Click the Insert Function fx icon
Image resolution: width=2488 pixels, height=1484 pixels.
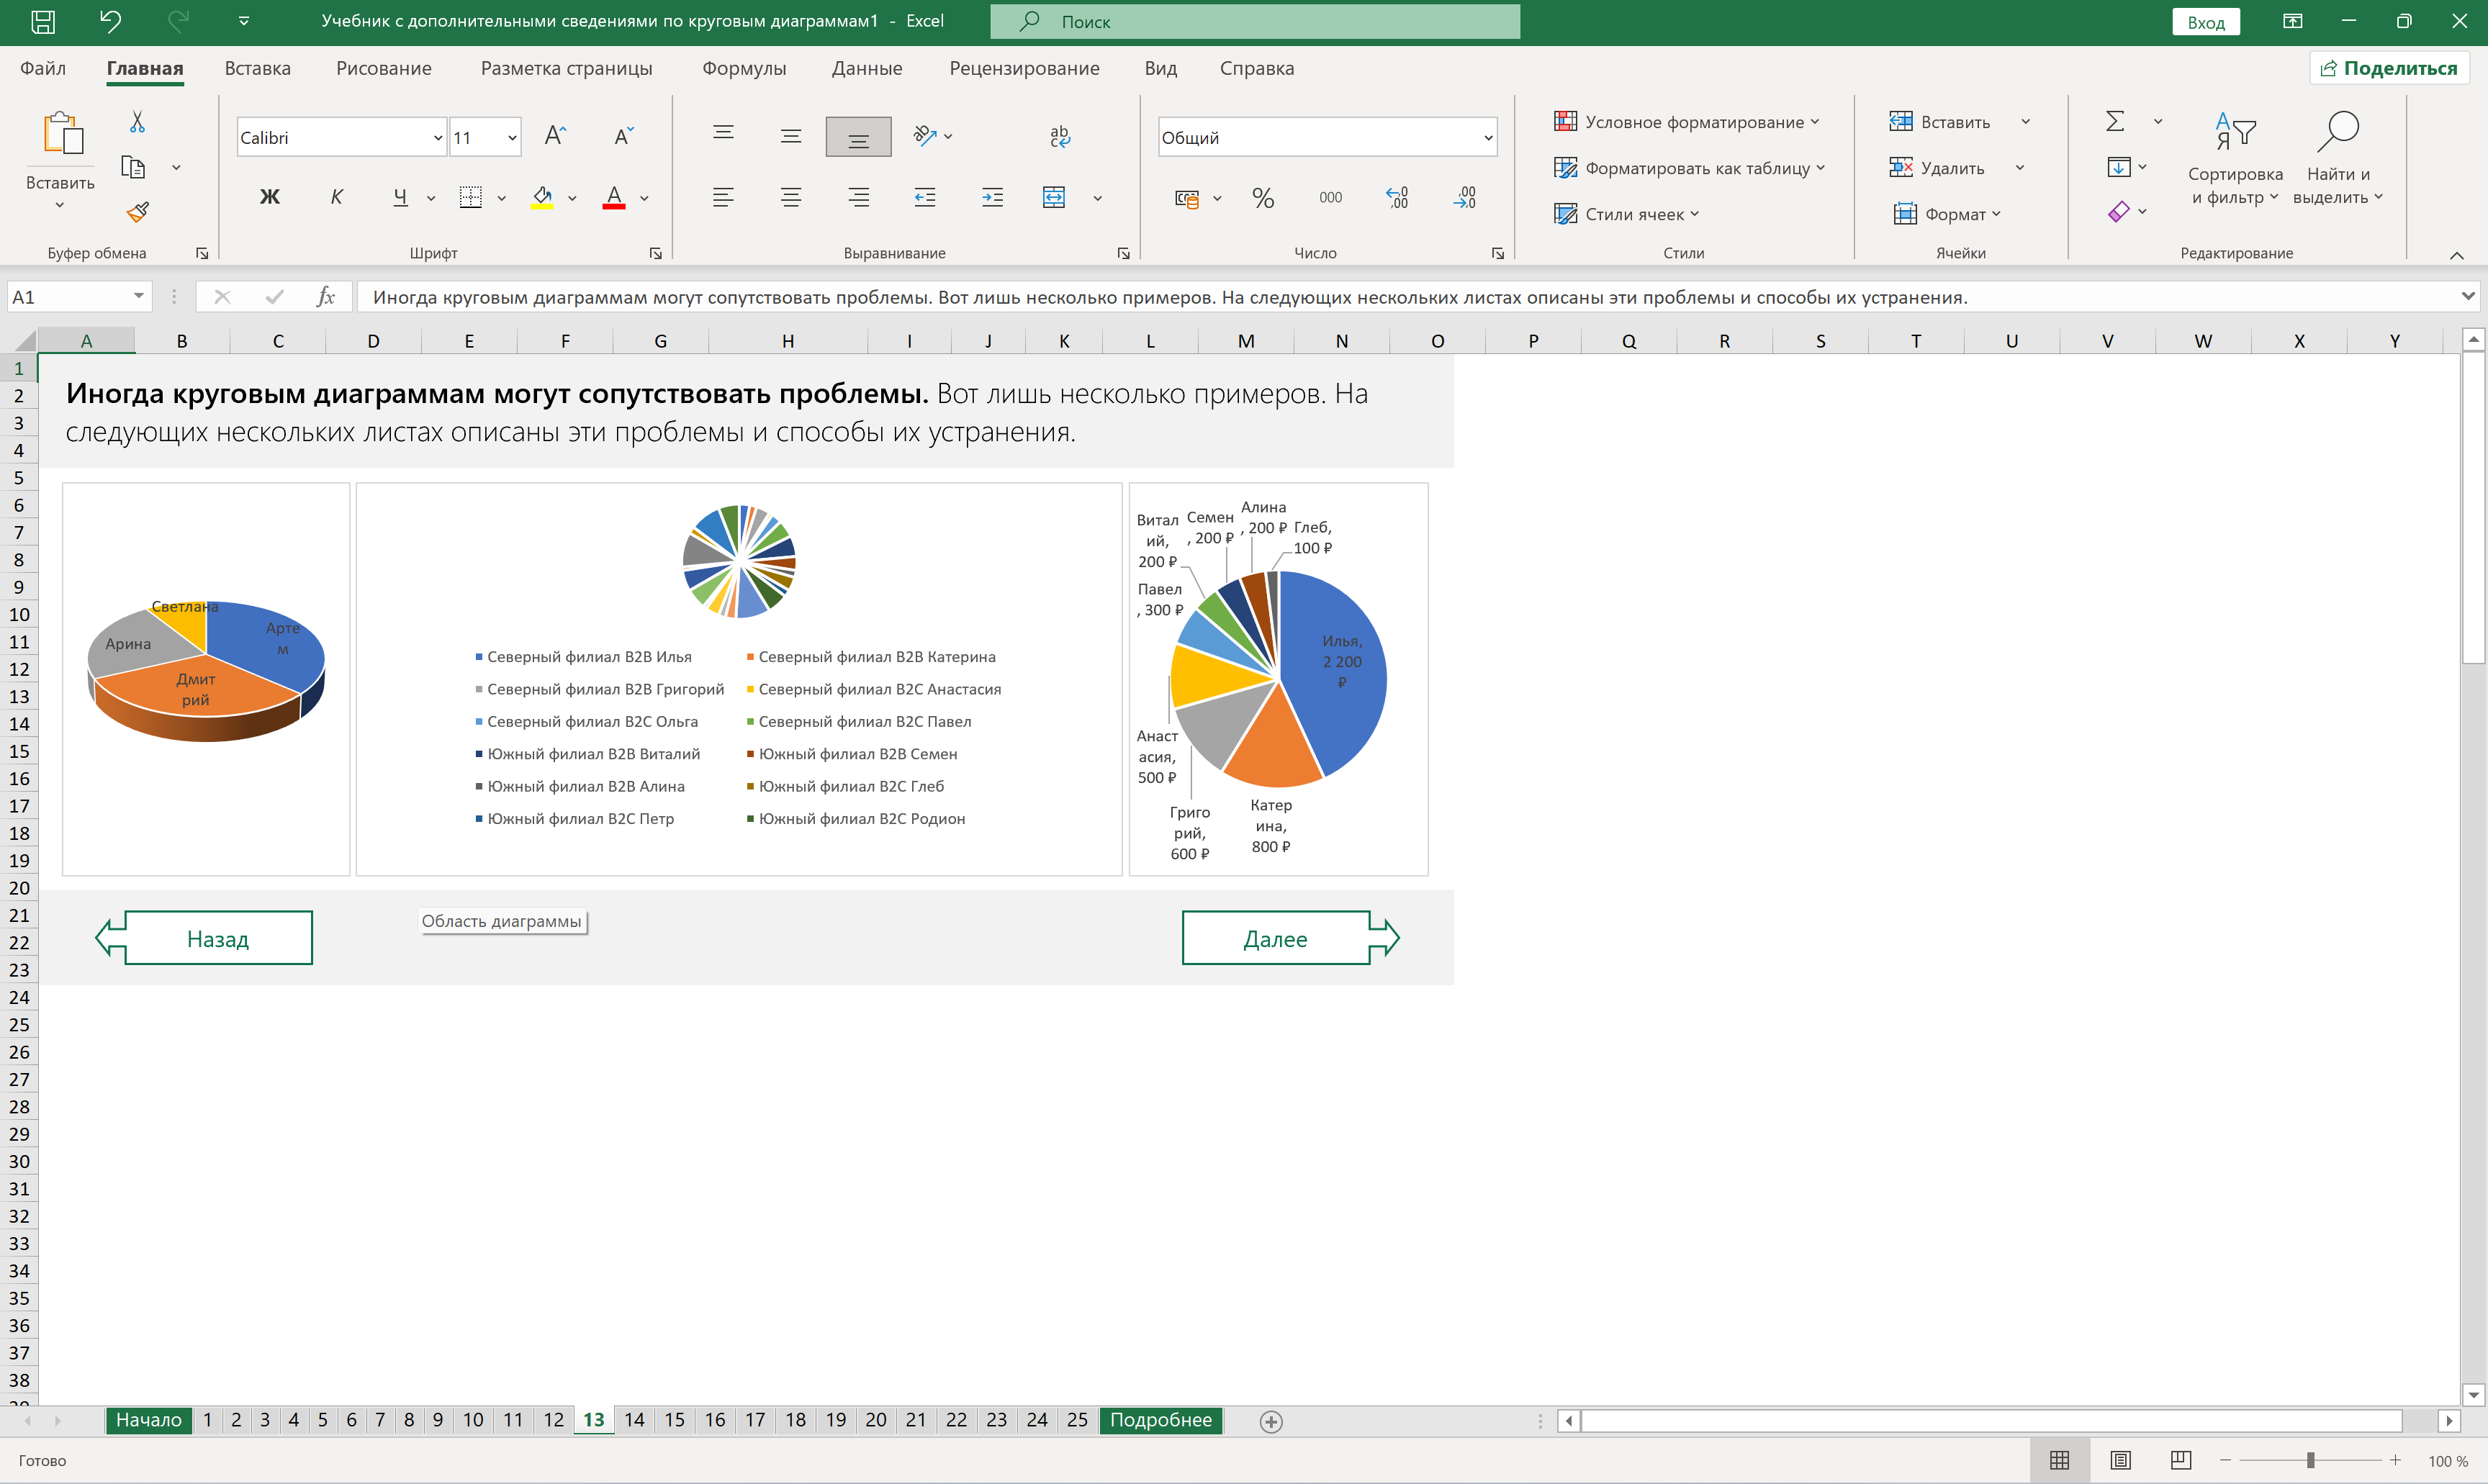tap(325, 297)
